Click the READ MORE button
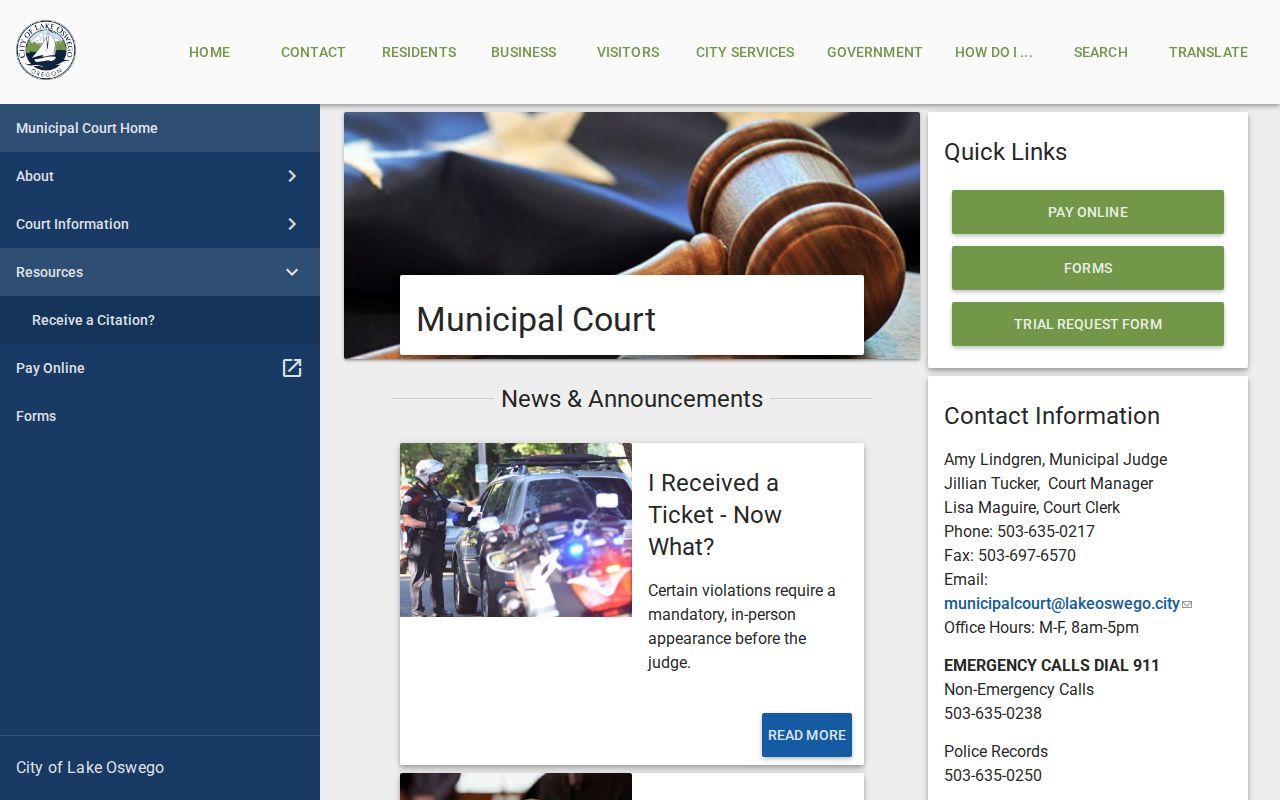The image size is (1280, 800). tap(807, 735)
